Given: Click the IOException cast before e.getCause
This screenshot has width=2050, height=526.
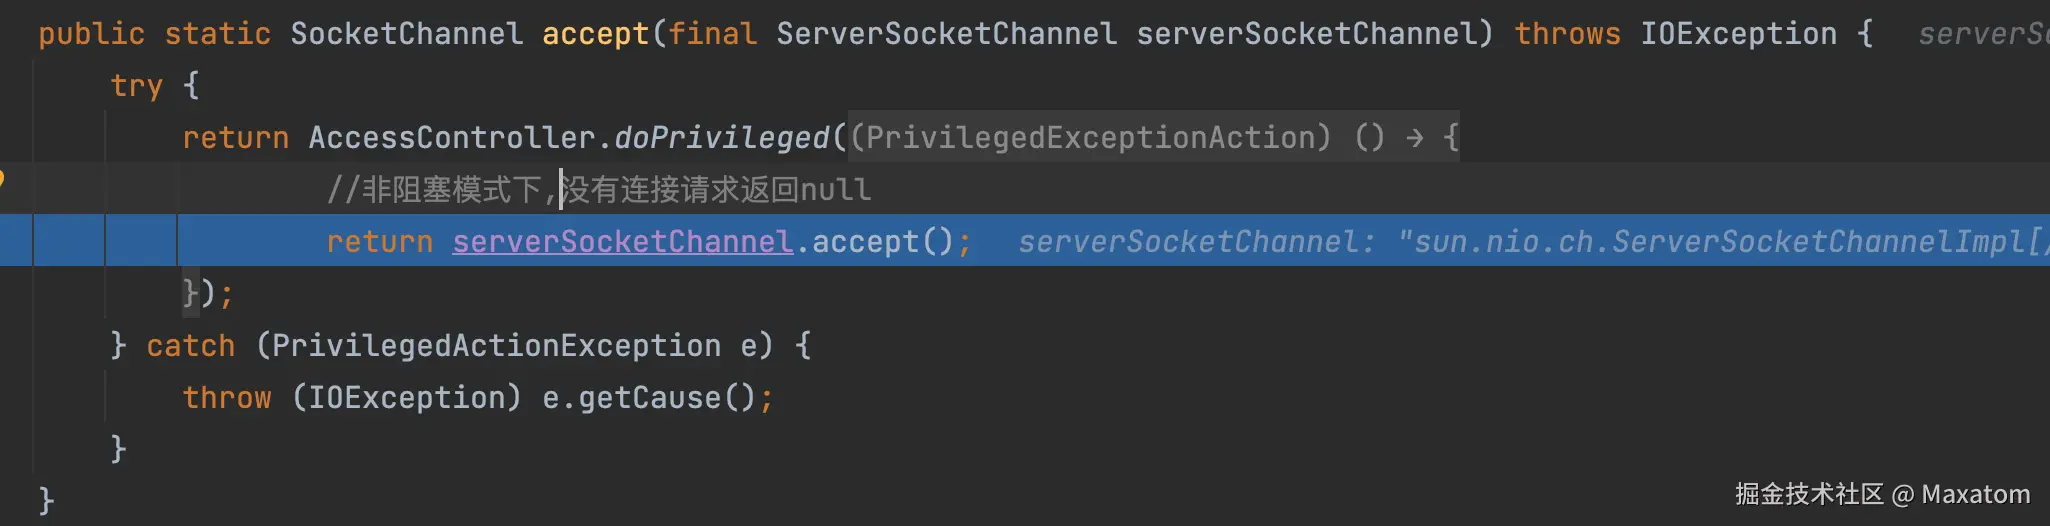Looking at the screenshot, I should click(406, 398).
